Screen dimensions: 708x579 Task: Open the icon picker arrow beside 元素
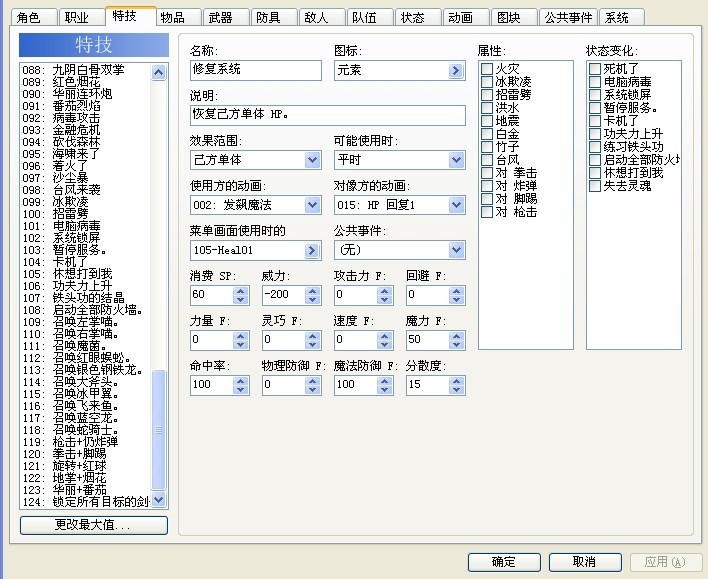456,70
